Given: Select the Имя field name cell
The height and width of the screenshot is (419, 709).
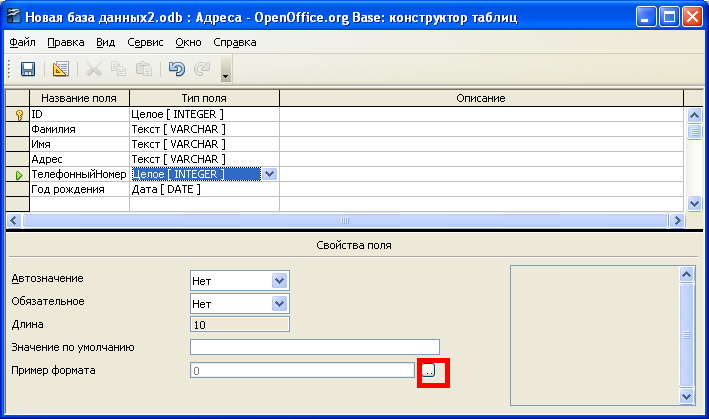Looking at the screenshot, I should coord(80,144).
